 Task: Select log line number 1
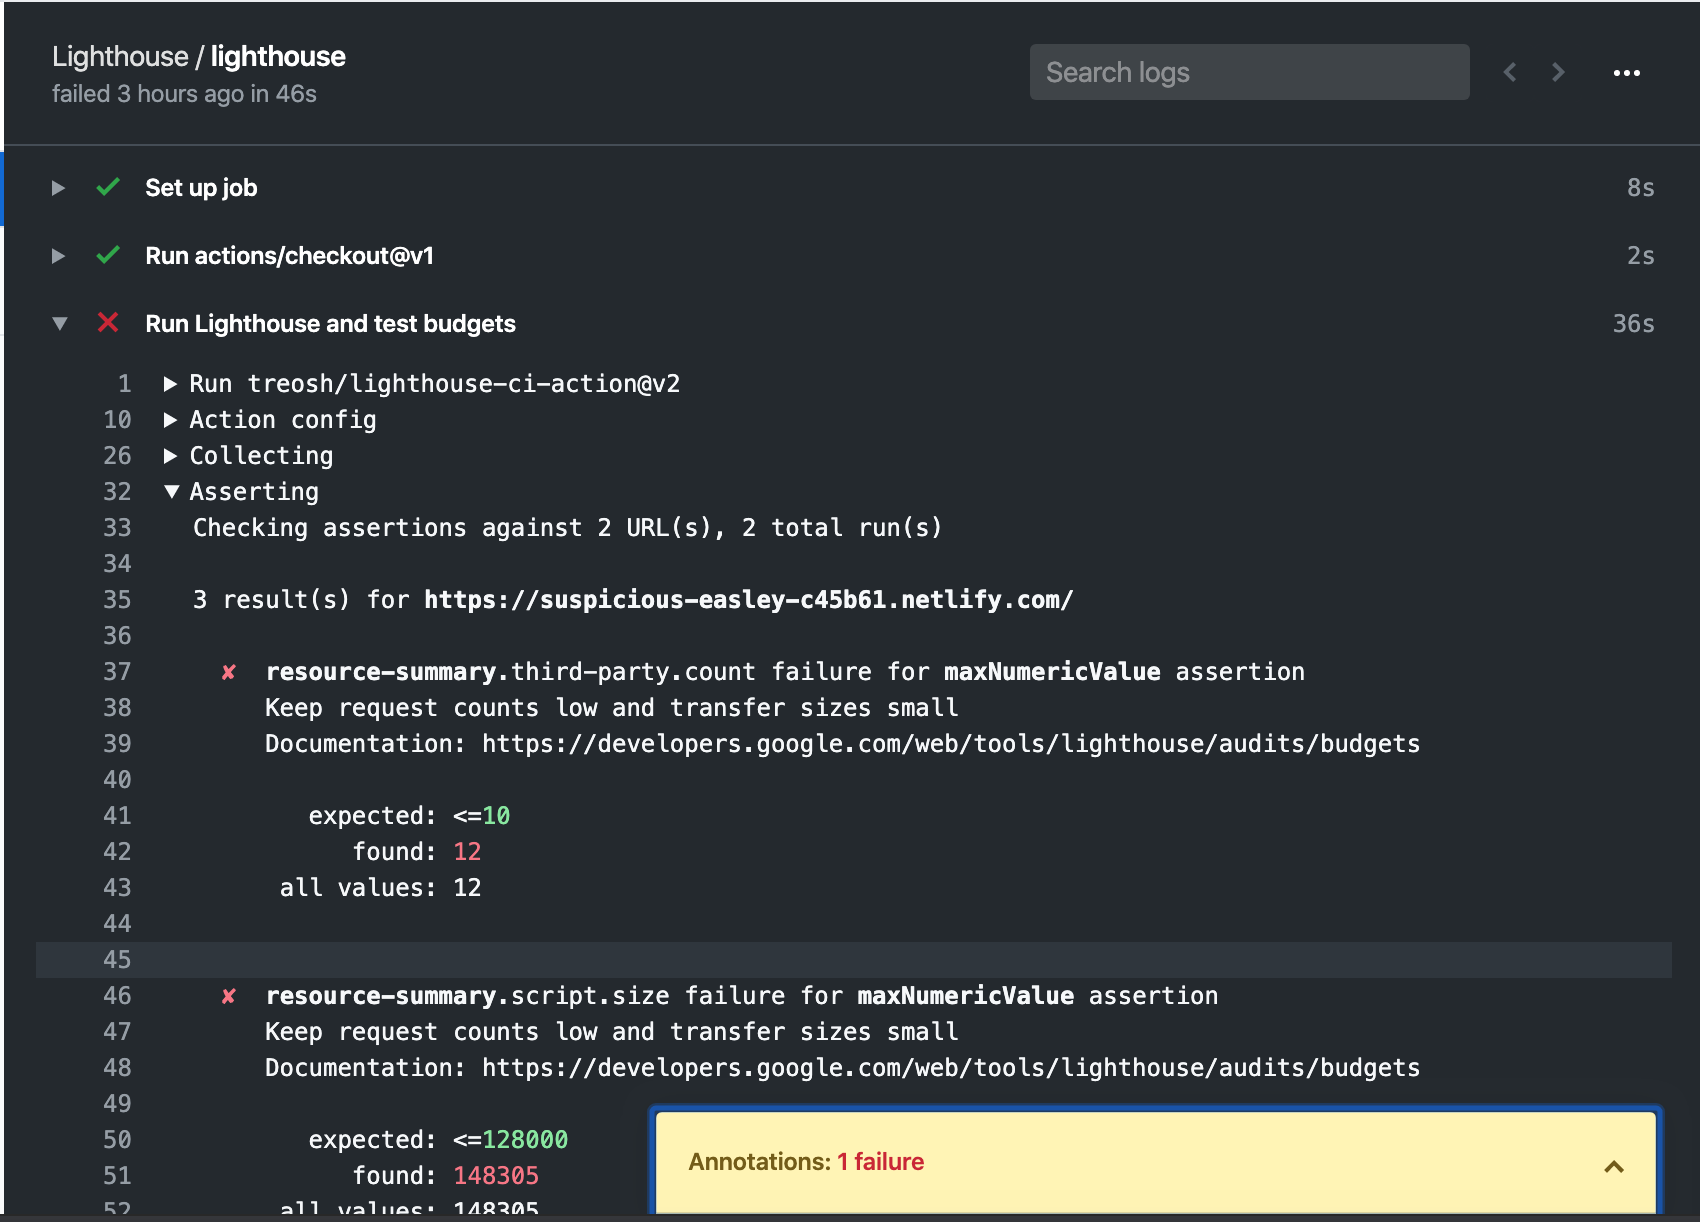tap(125, 384)
